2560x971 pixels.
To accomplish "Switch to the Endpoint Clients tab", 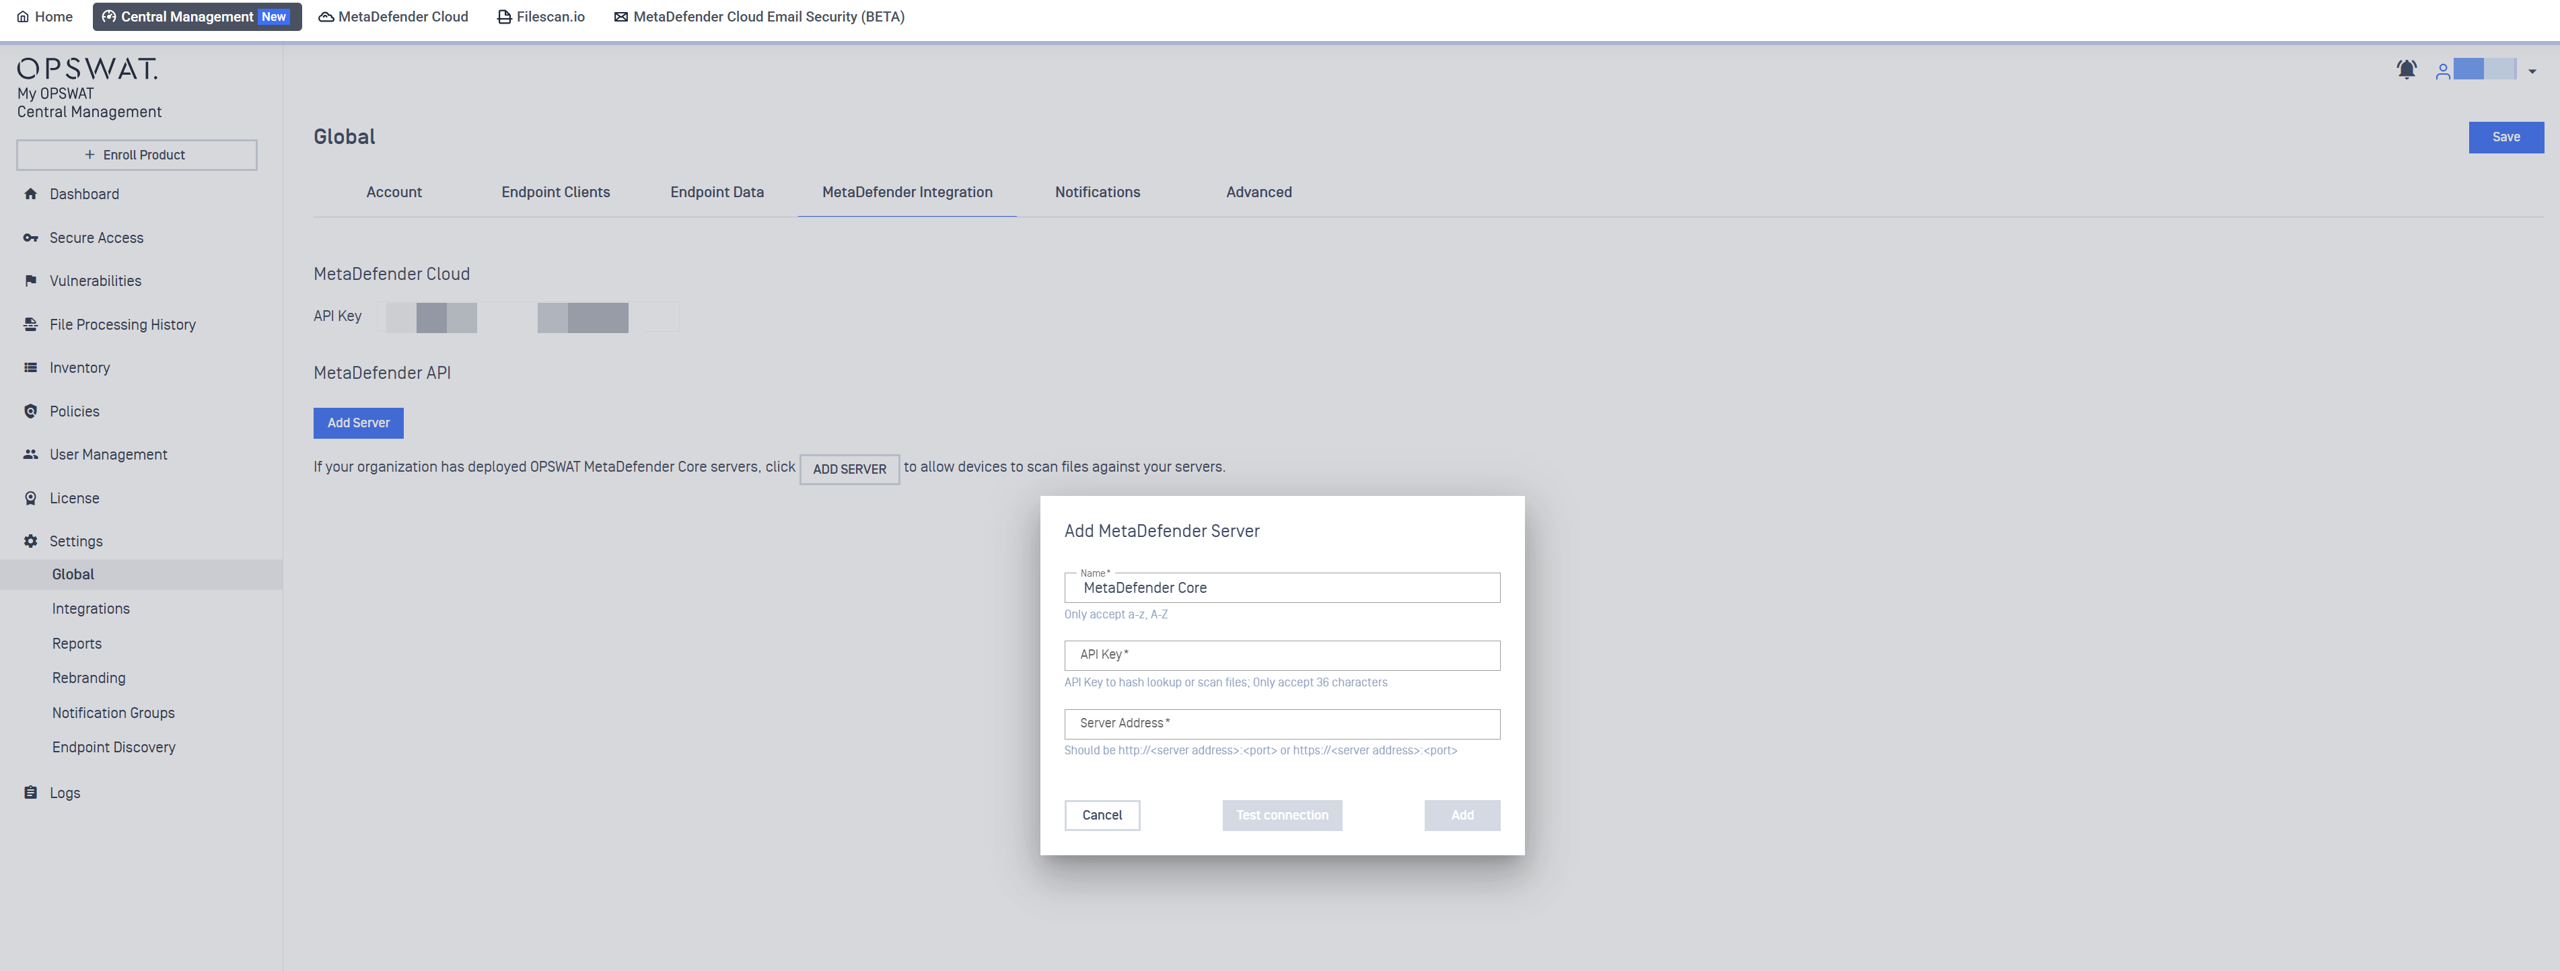I will click(555, 192).
